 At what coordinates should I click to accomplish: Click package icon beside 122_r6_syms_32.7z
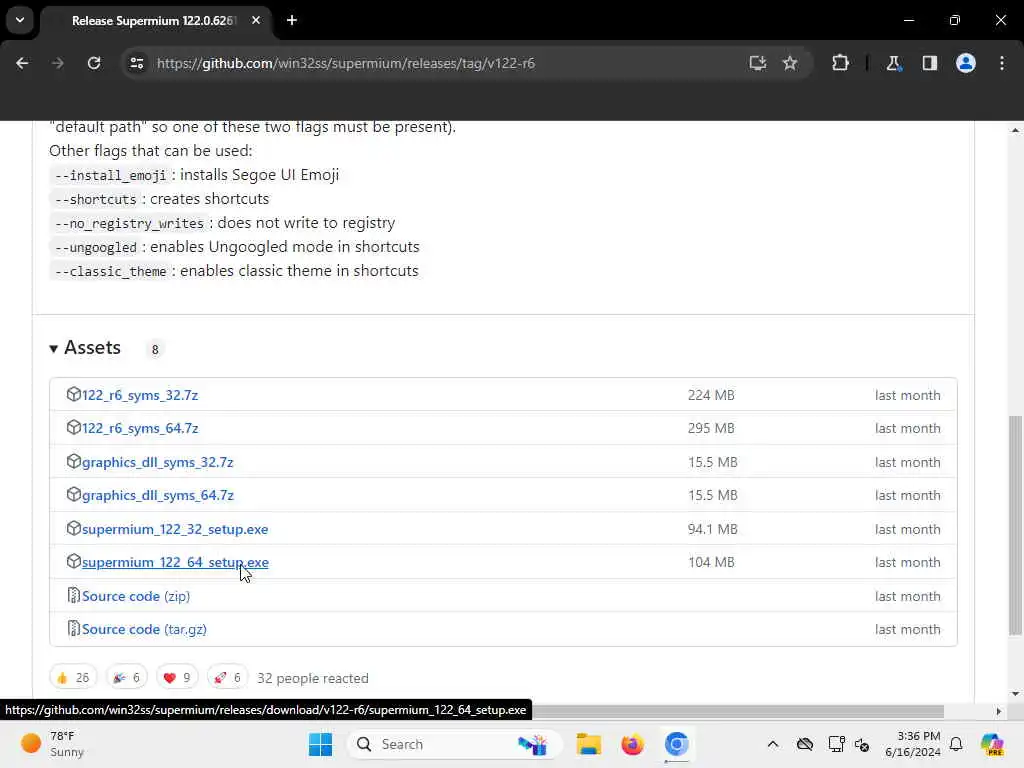[73, 394]
